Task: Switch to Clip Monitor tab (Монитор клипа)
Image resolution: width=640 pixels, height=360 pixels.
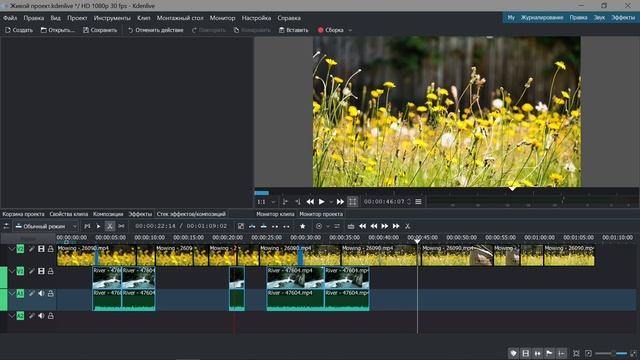Action: click(275, 214)
